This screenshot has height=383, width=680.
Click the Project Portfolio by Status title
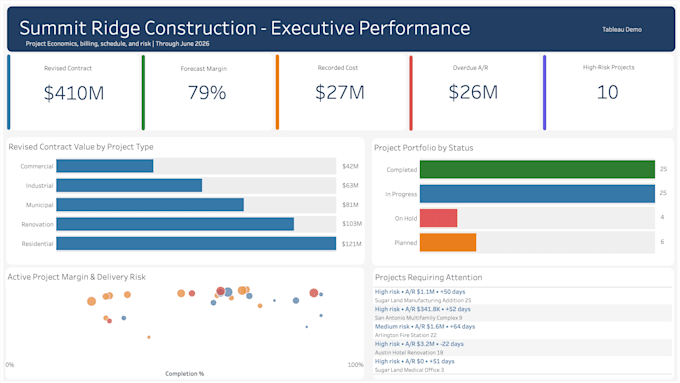pyautogui.click(x=424, y=148)
